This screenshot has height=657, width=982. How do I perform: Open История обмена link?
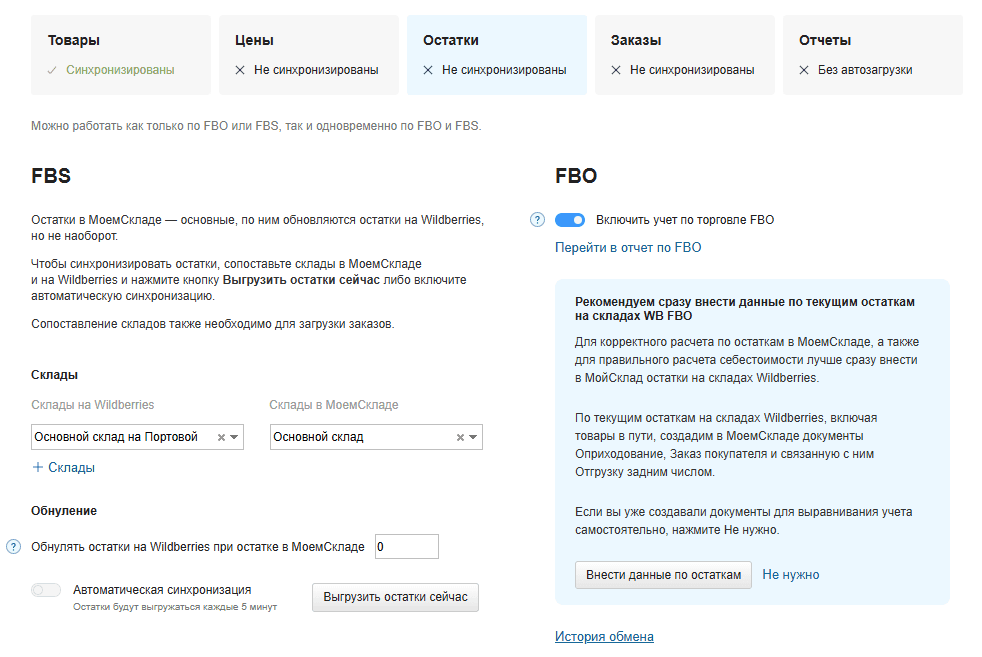(604, 637)
